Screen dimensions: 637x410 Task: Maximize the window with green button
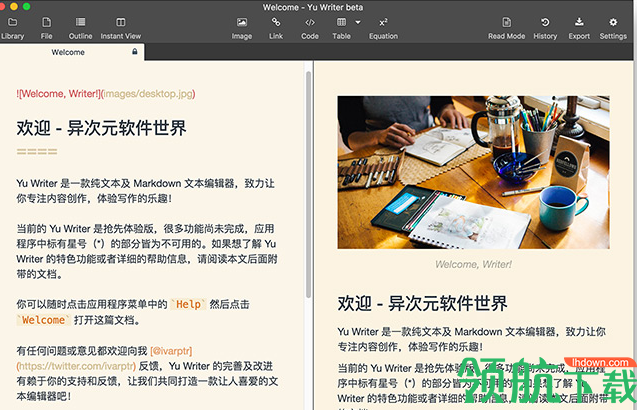(x=26, y=6)
